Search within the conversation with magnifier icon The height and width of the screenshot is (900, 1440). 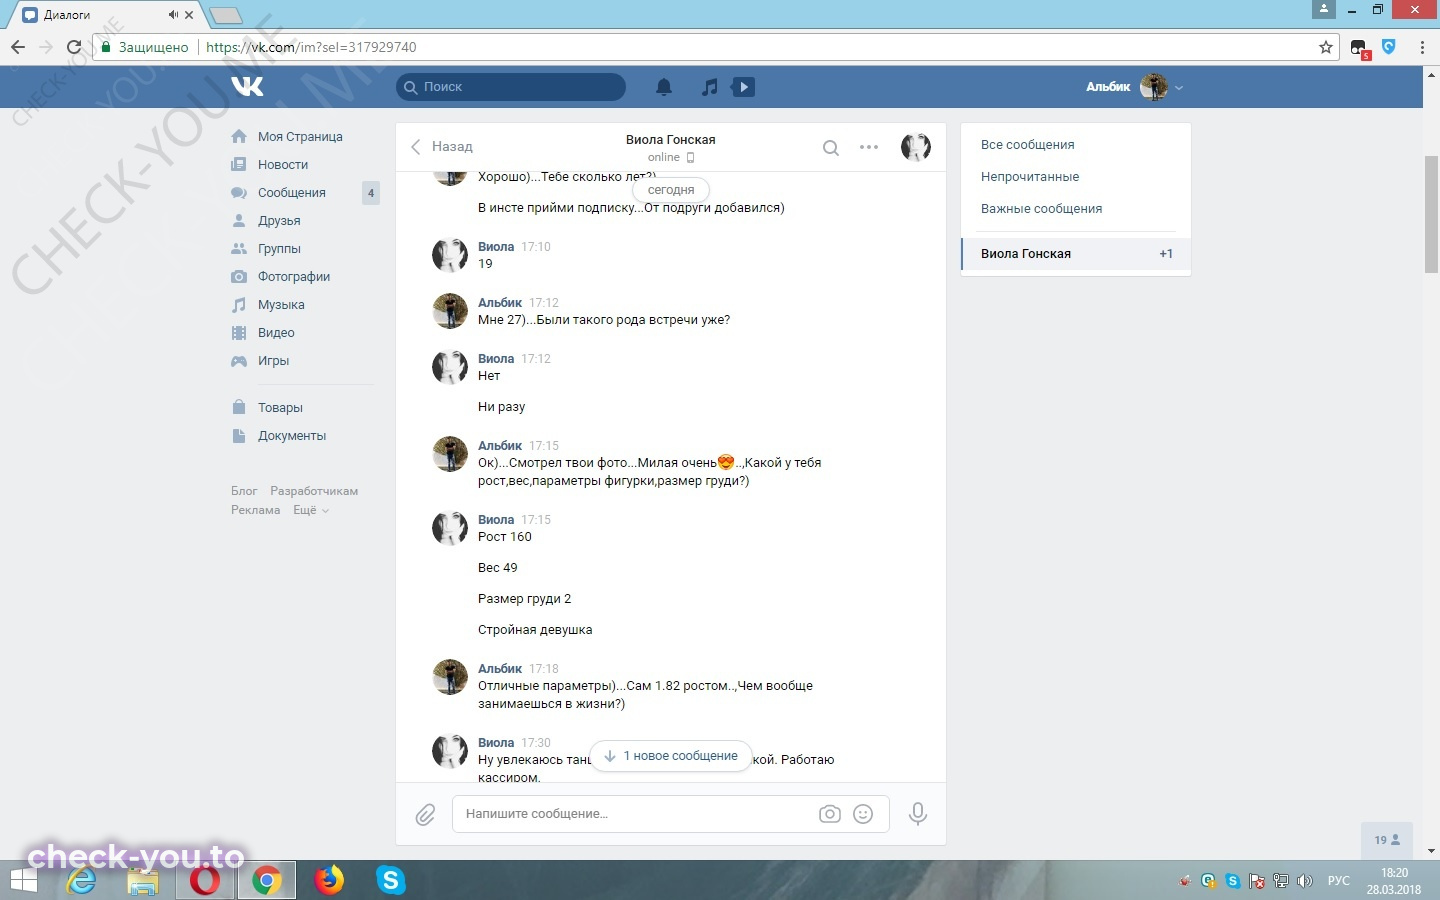point(830,148)
